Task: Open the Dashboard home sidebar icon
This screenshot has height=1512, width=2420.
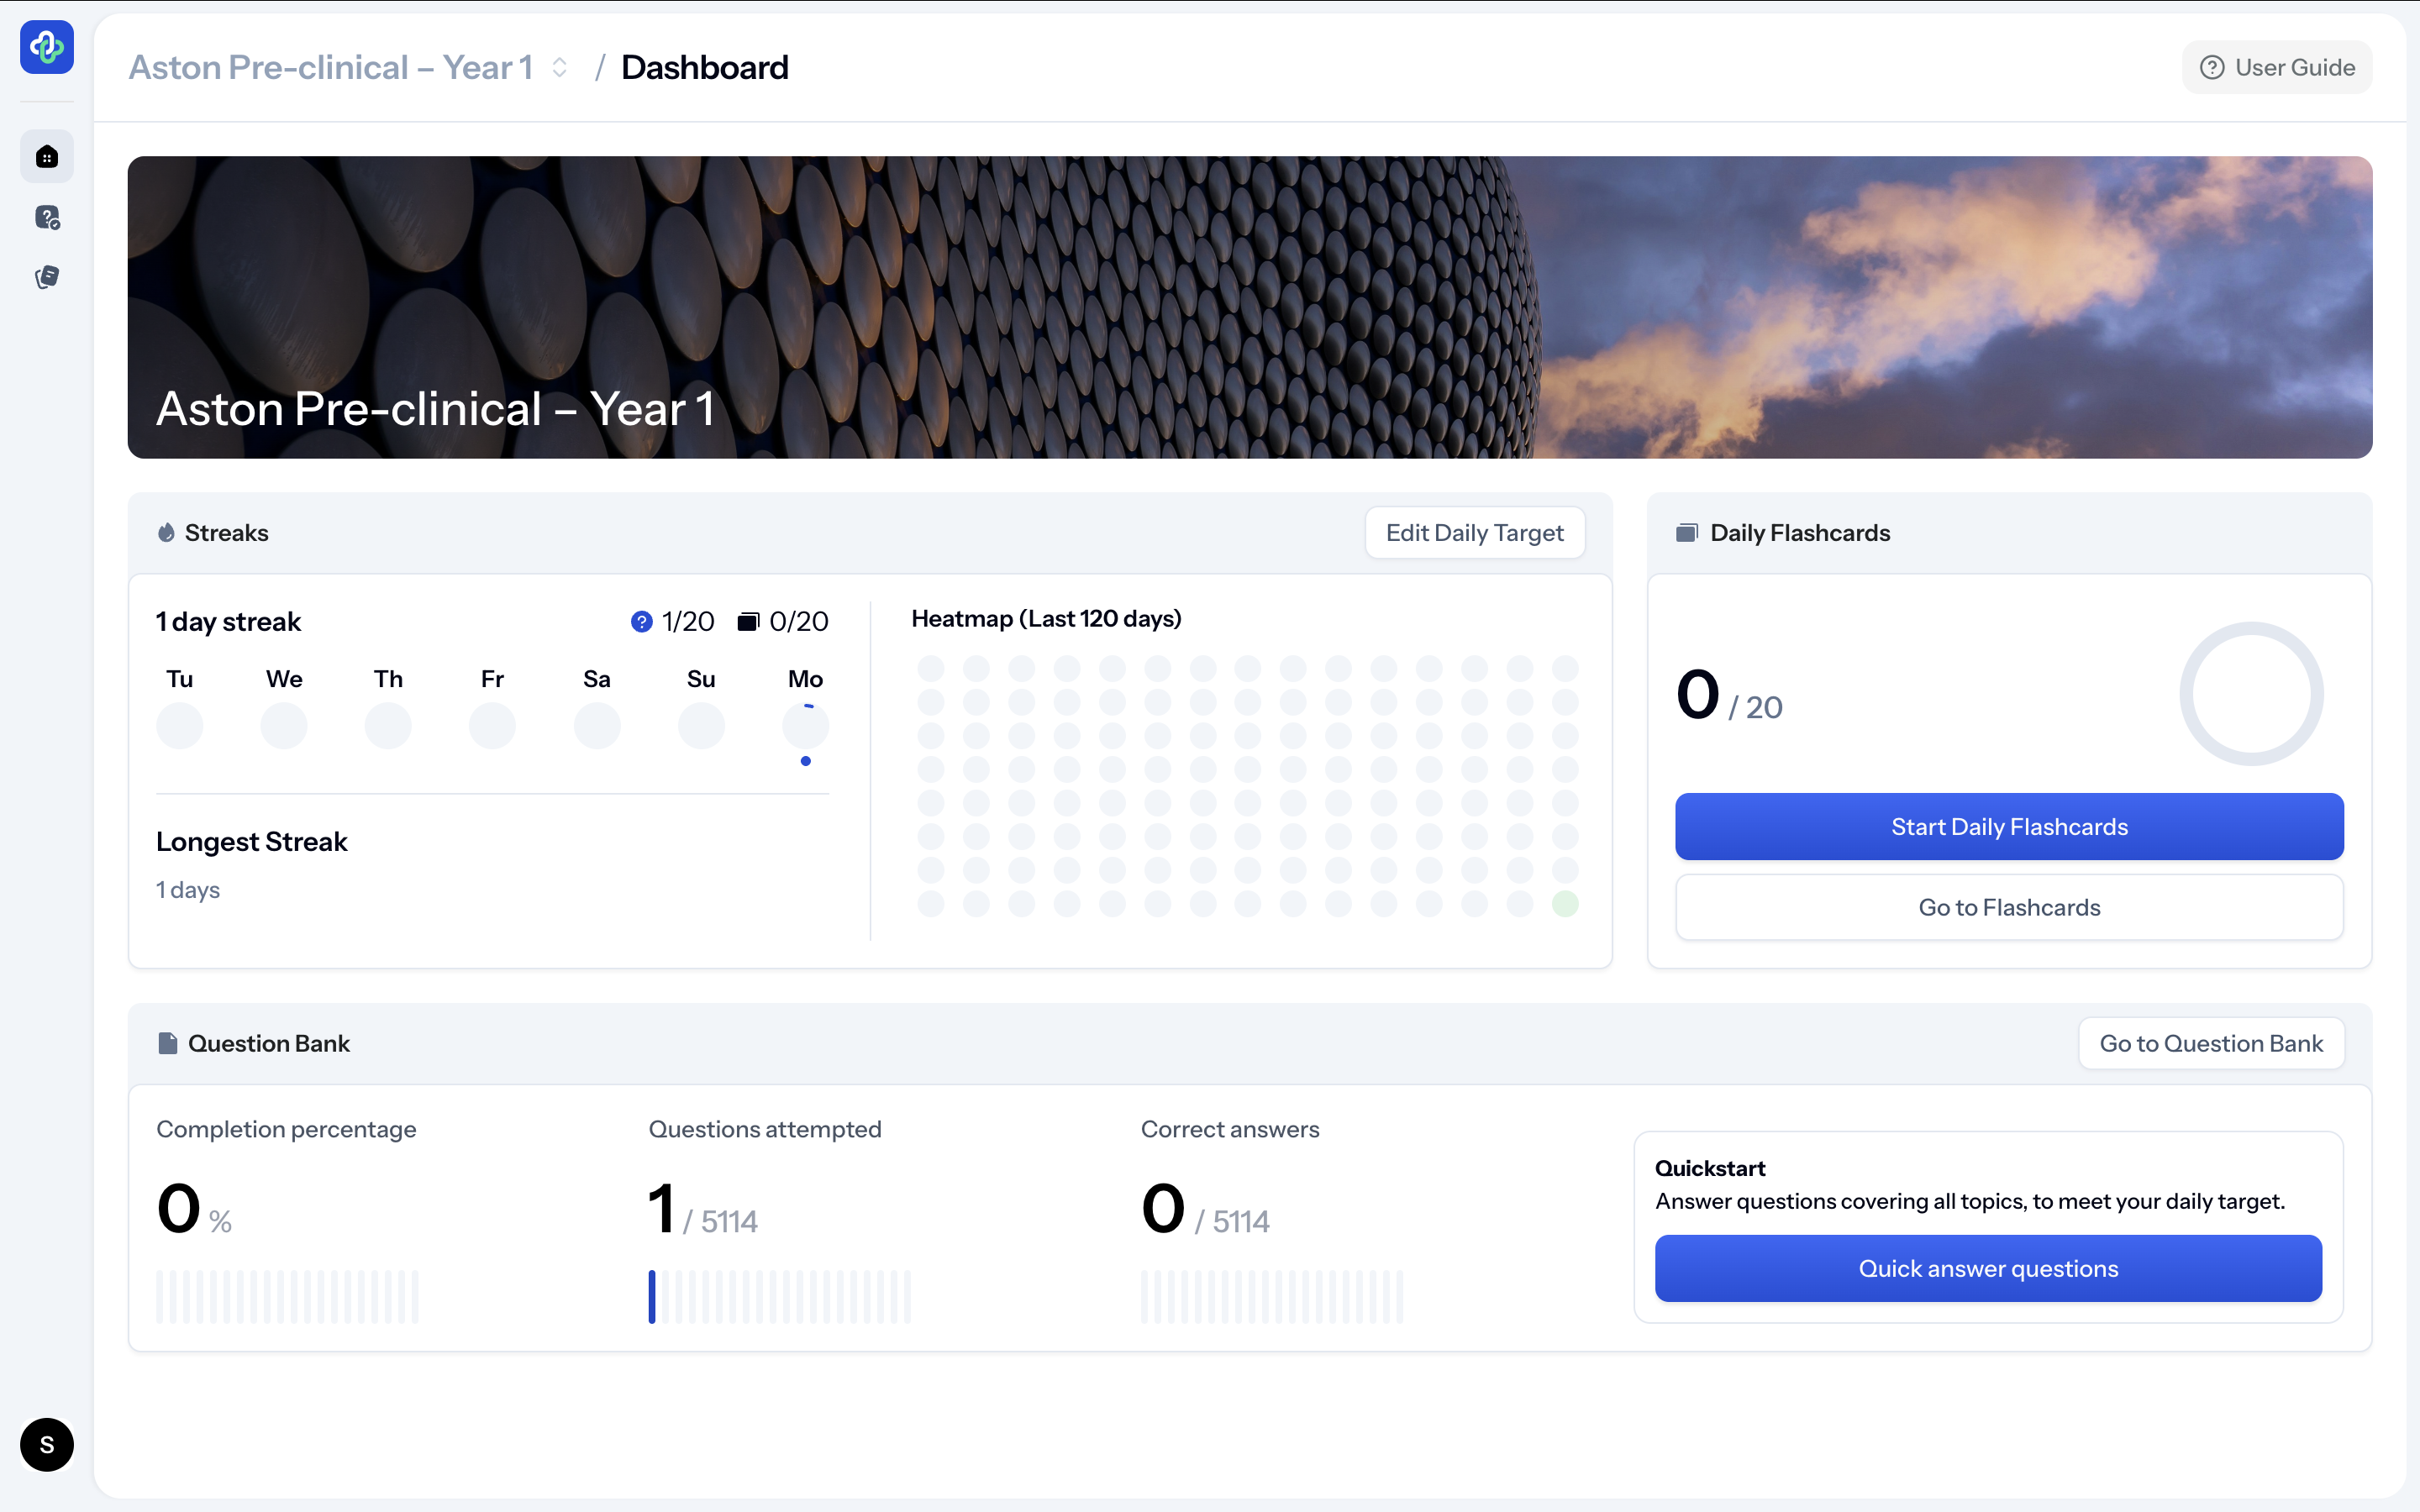Action: [x=46, y=157]
